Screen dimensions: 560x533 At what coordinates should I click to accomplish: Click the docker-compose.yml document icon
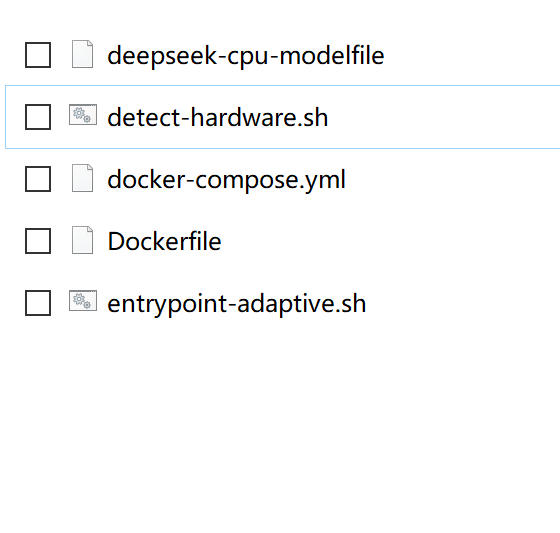coord(82,178)
